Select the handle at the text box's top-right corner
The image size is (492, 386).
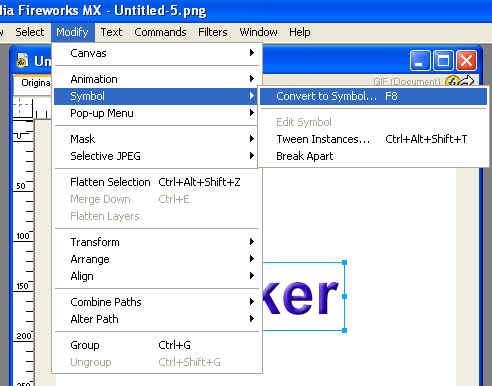click(345, 263)
